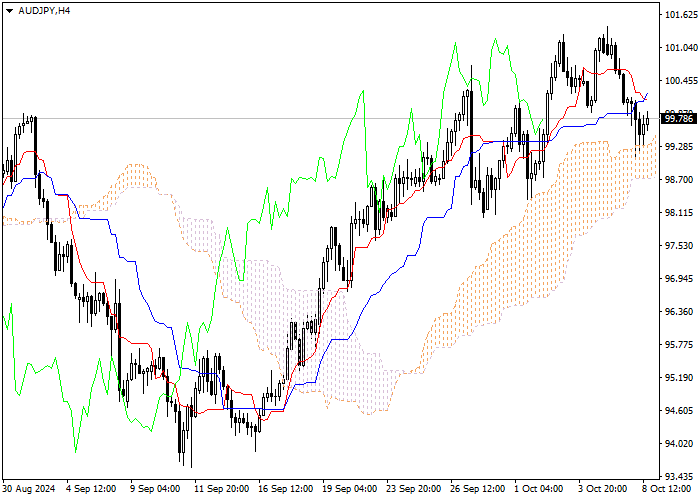Click the AUDJPY,H4 dropdown triangle
This screenshot has width=700, height=500.
(x=9, y=11)
